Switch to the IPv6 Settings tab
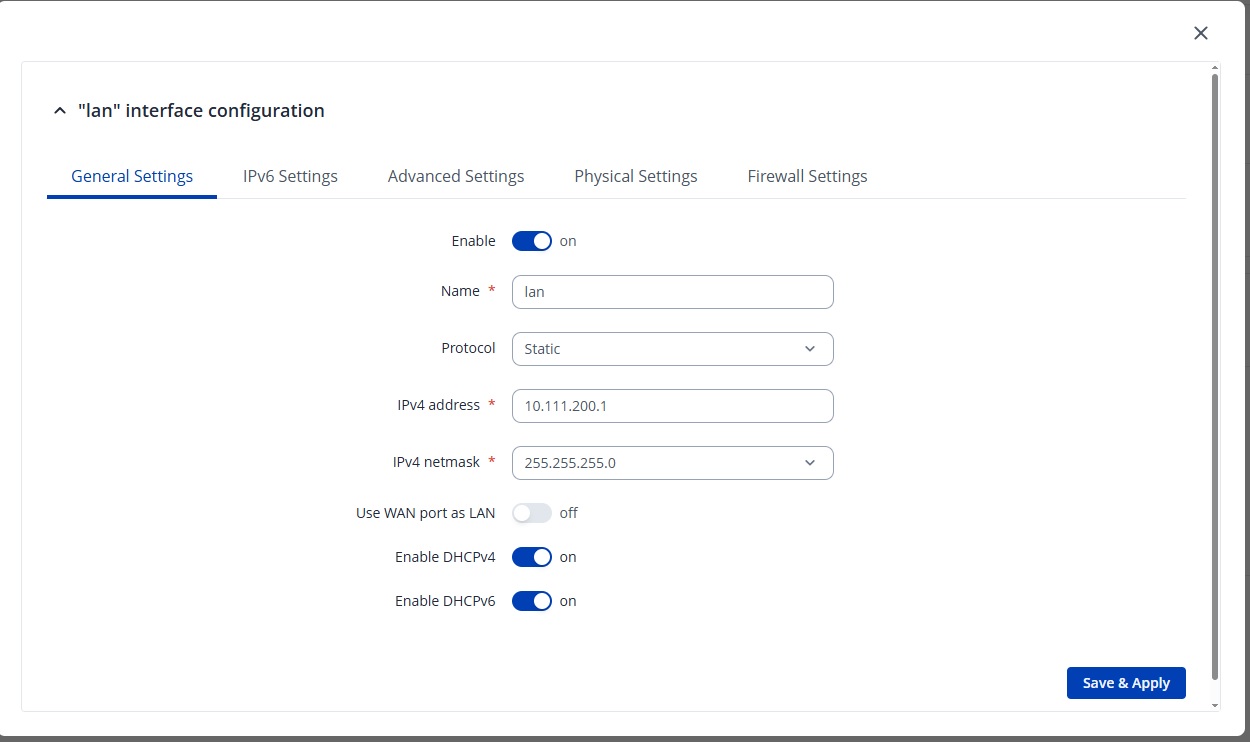This screenshot has height=742, width=1250. (290, 177)
